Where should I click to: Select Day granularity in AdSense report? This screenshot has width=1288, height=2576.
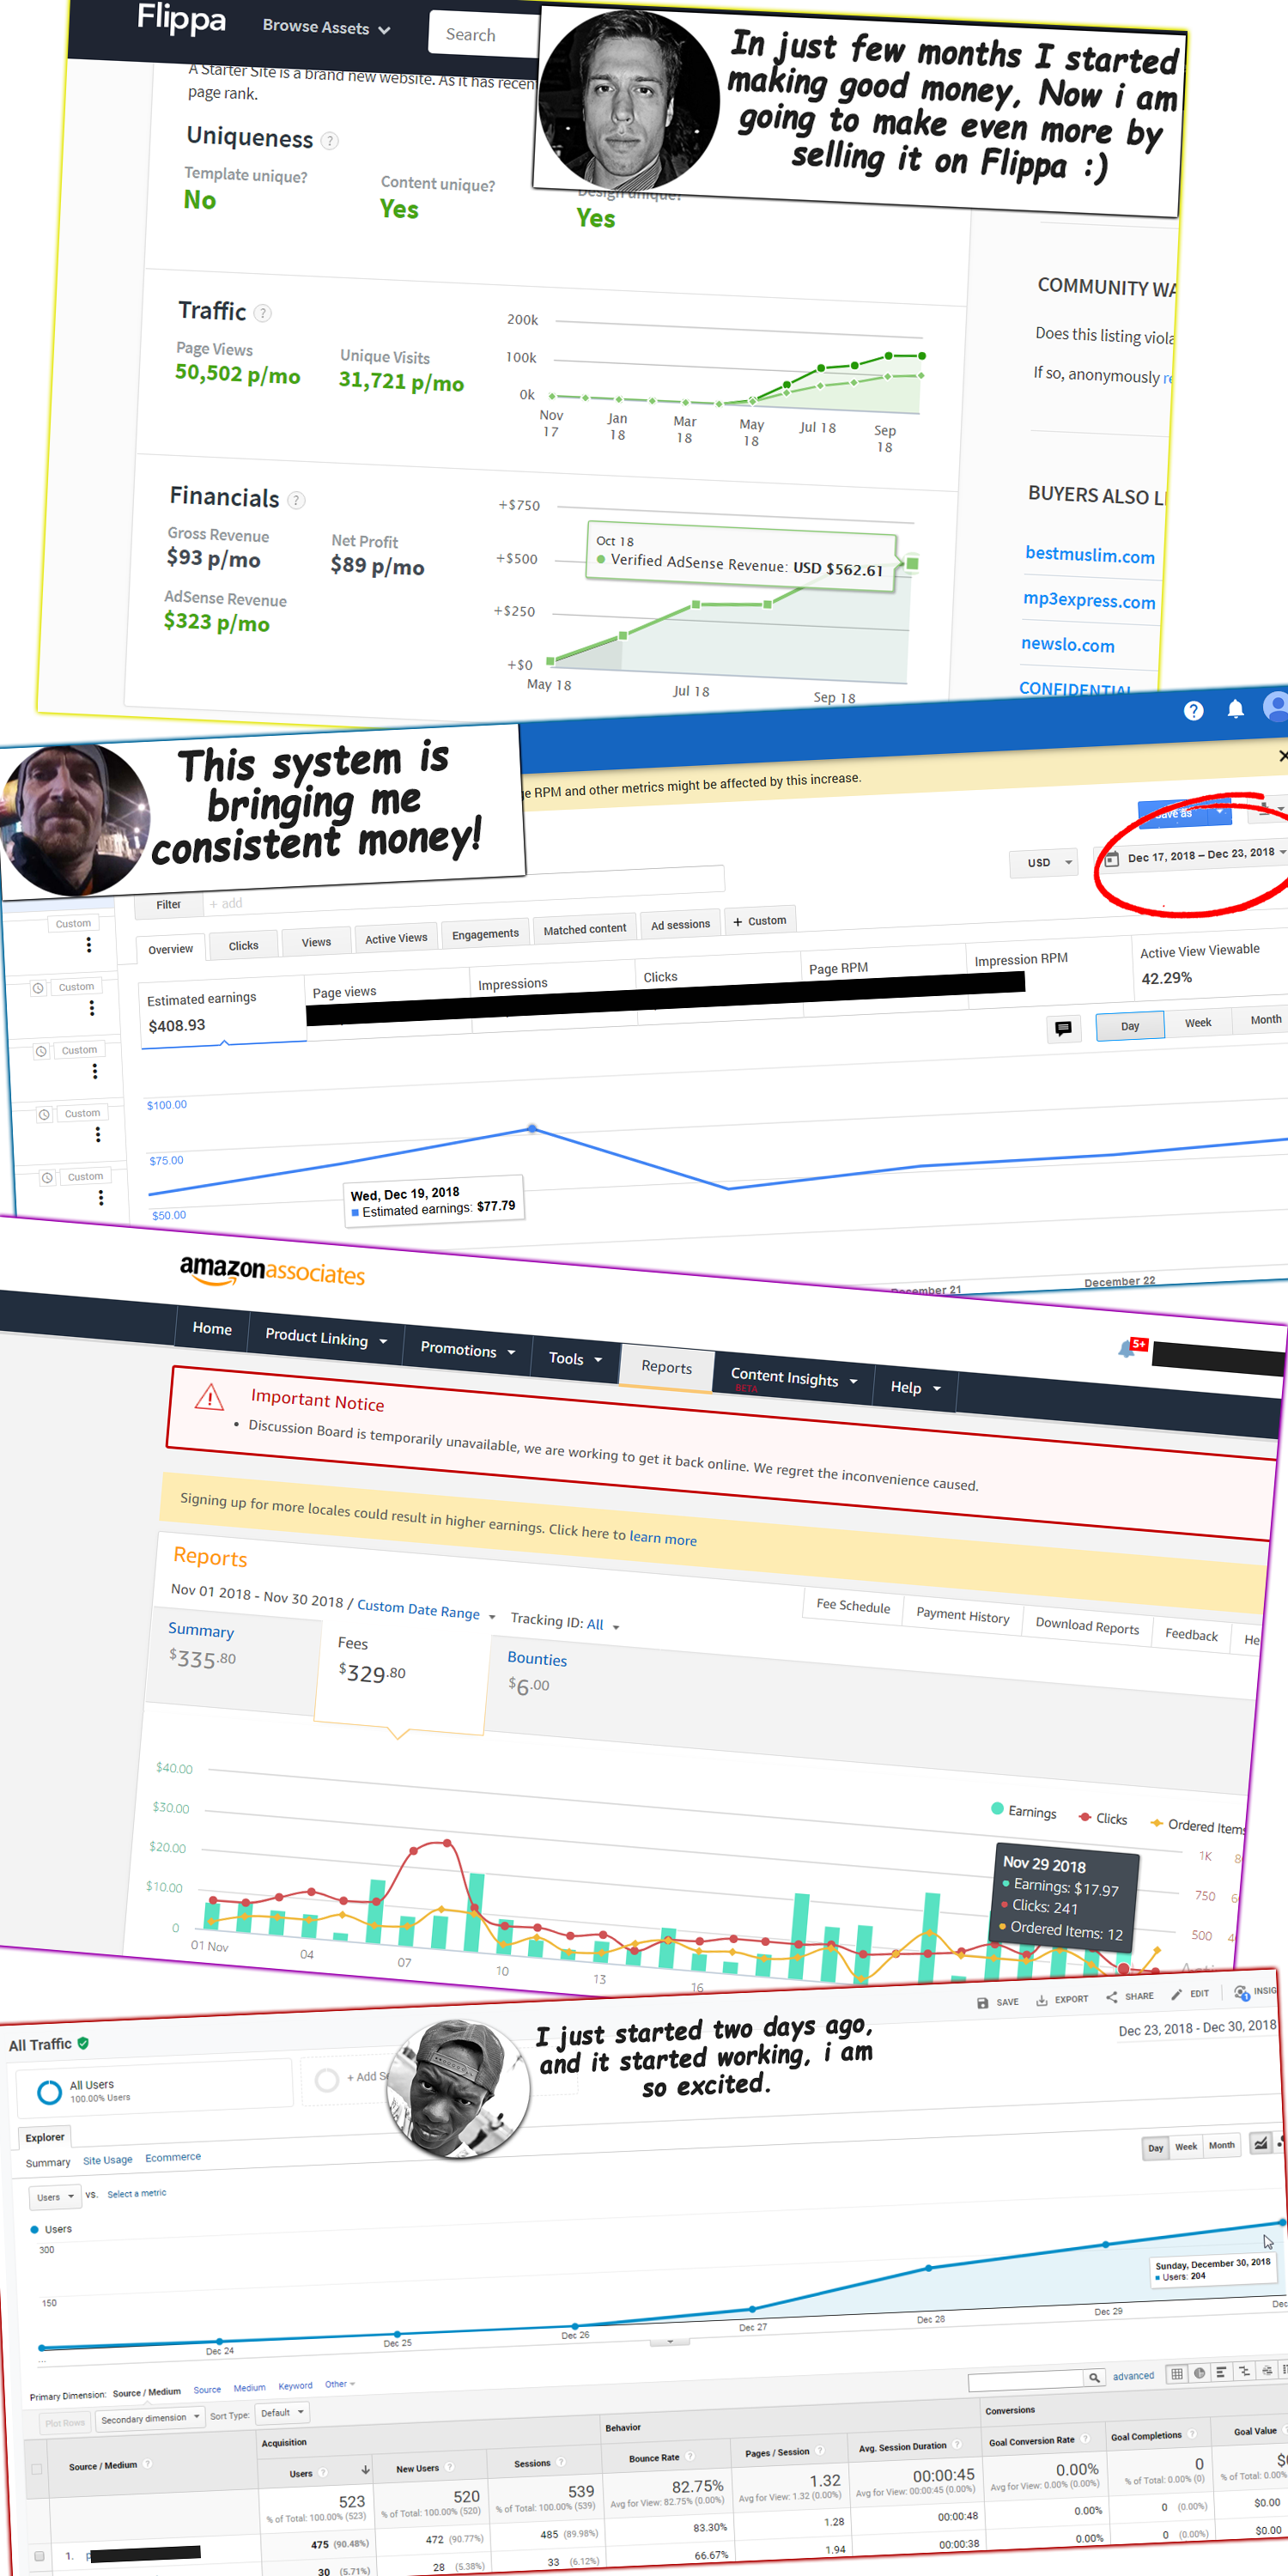tap(1129, 1026)
